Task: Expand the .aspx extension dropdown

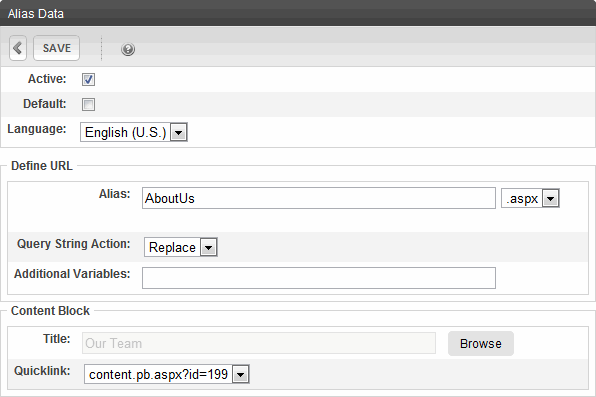Action: 530,198
